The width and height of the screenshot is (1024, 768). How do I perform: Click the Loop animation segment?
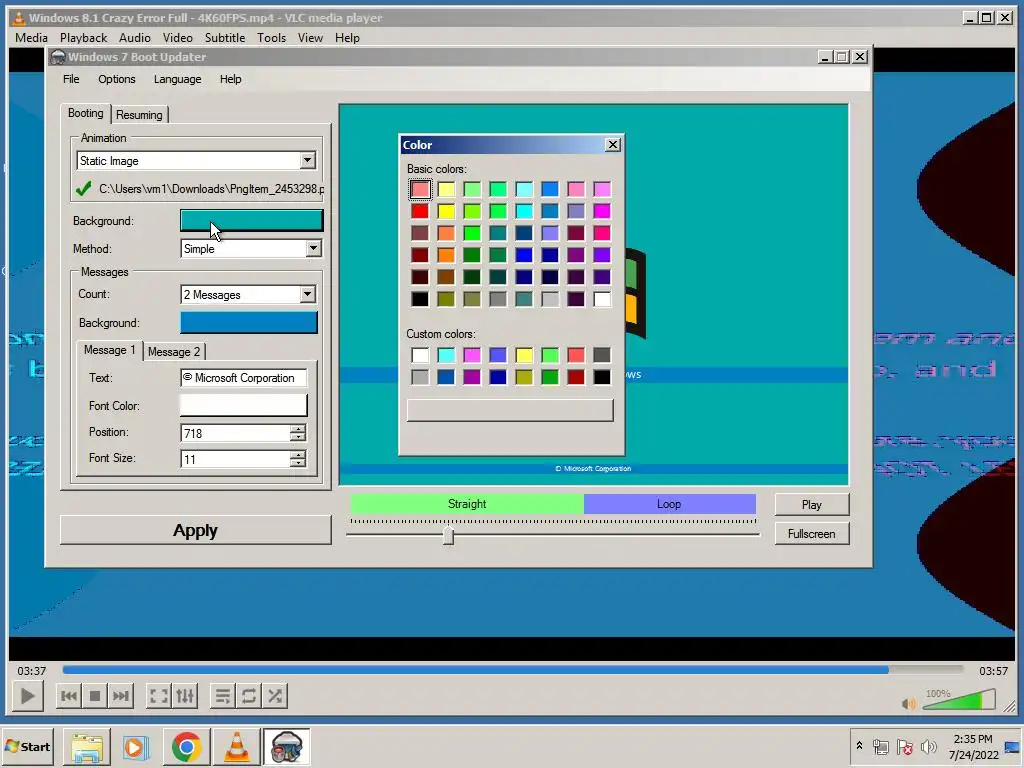669,504
